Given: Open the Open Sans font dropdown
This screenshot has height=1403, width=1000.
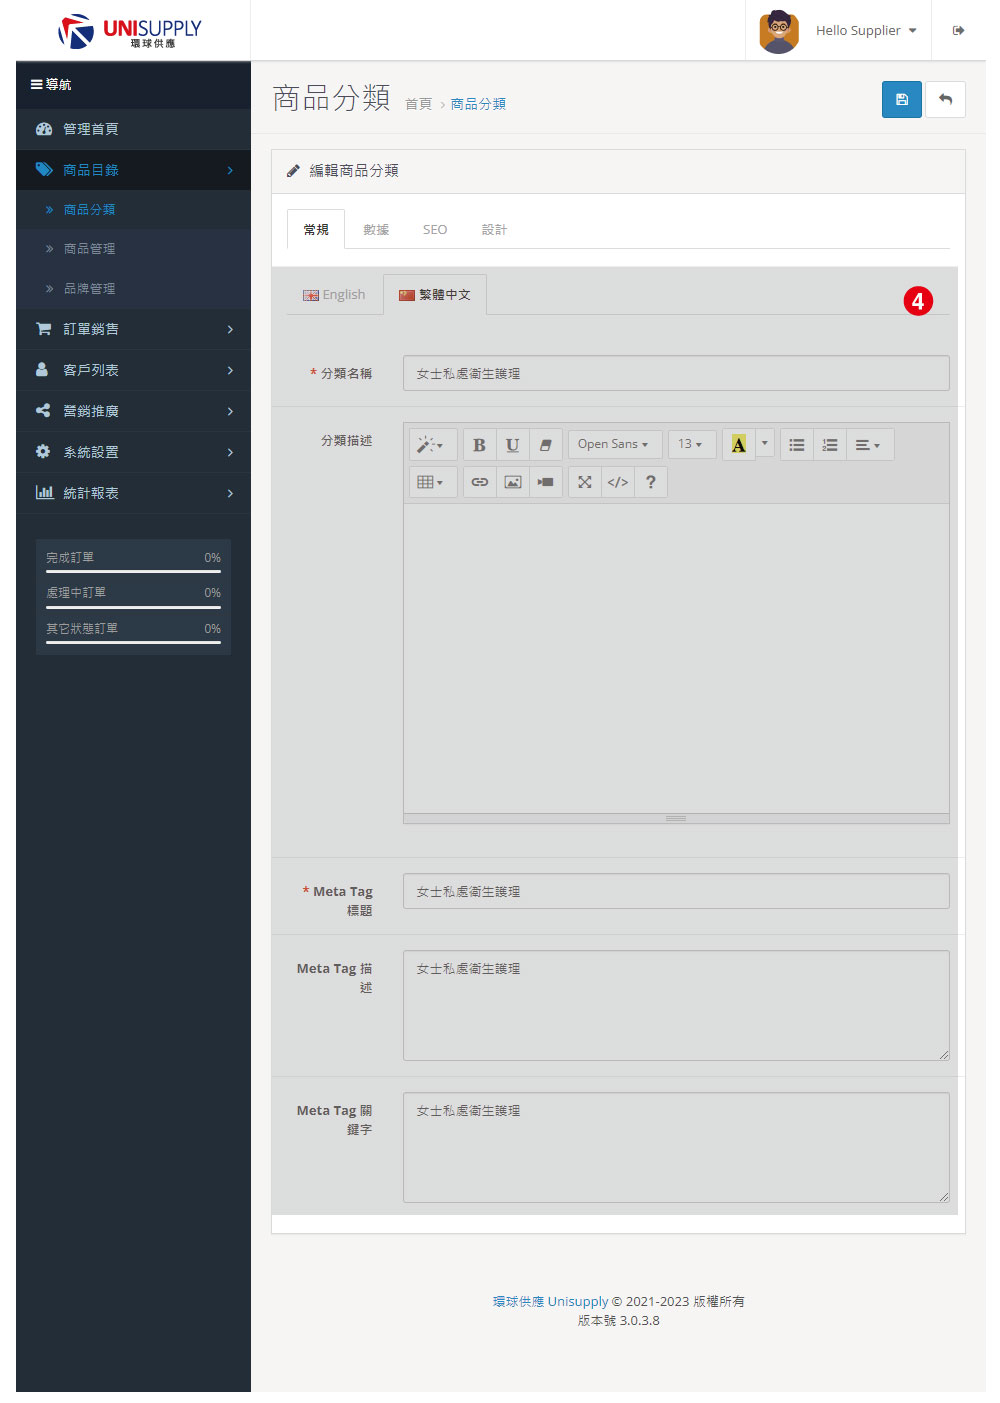Looking at the screenshot, I should [x=614, y=444].
